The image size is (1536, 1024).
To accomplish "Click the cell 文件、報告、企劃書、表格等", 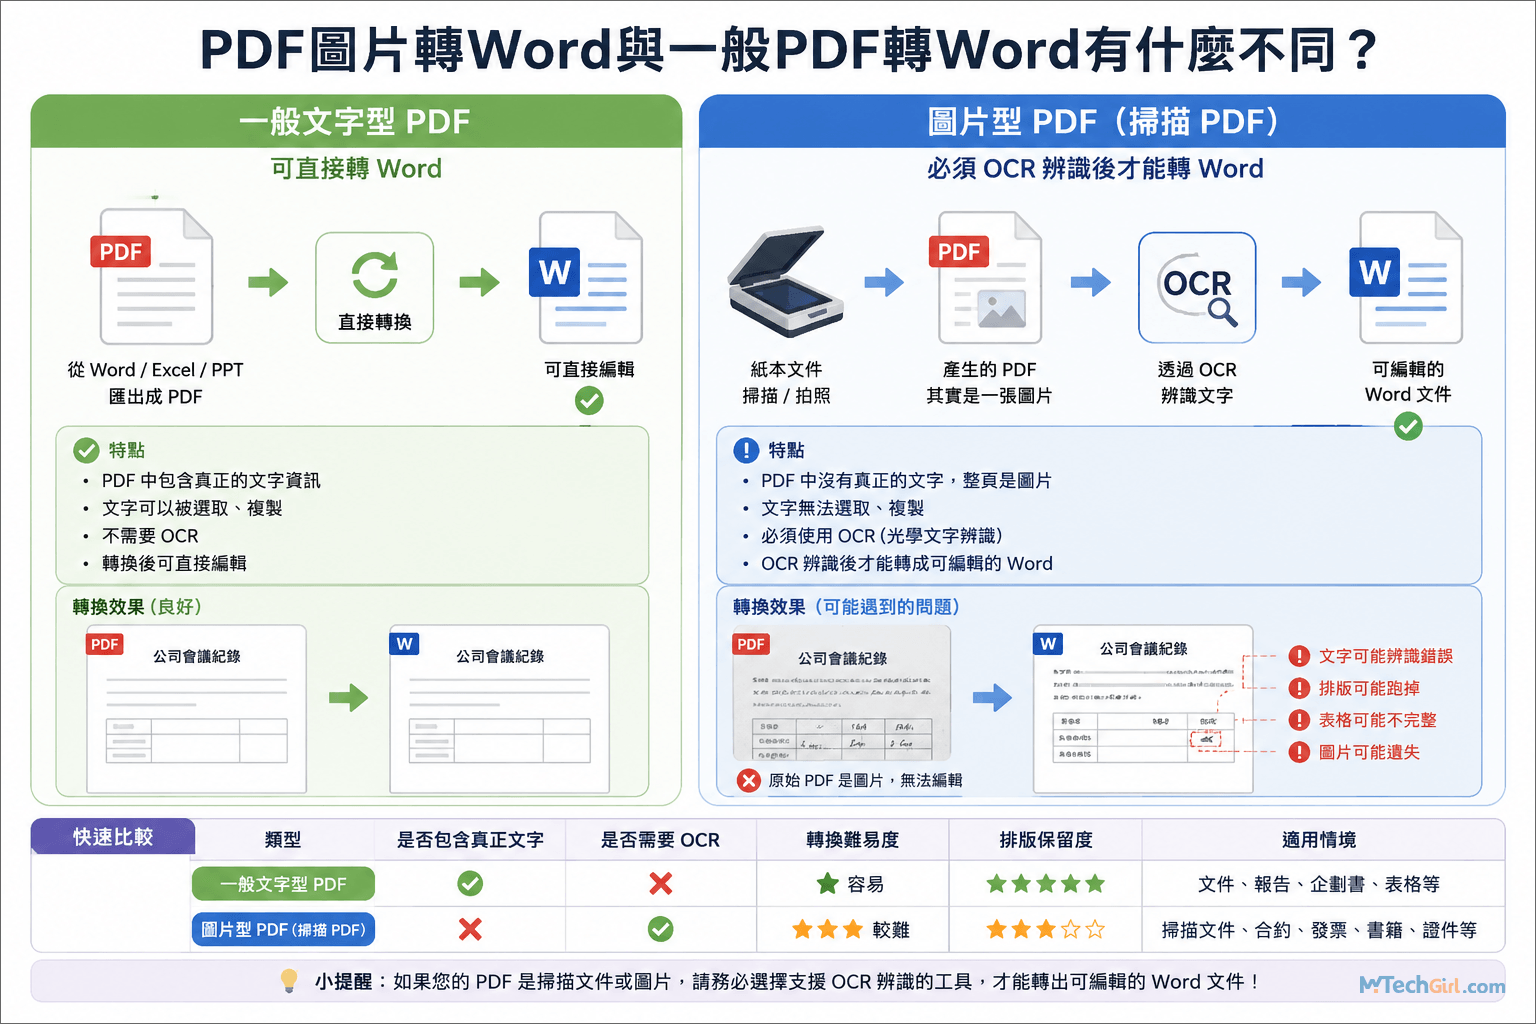I will point(1319,884).
